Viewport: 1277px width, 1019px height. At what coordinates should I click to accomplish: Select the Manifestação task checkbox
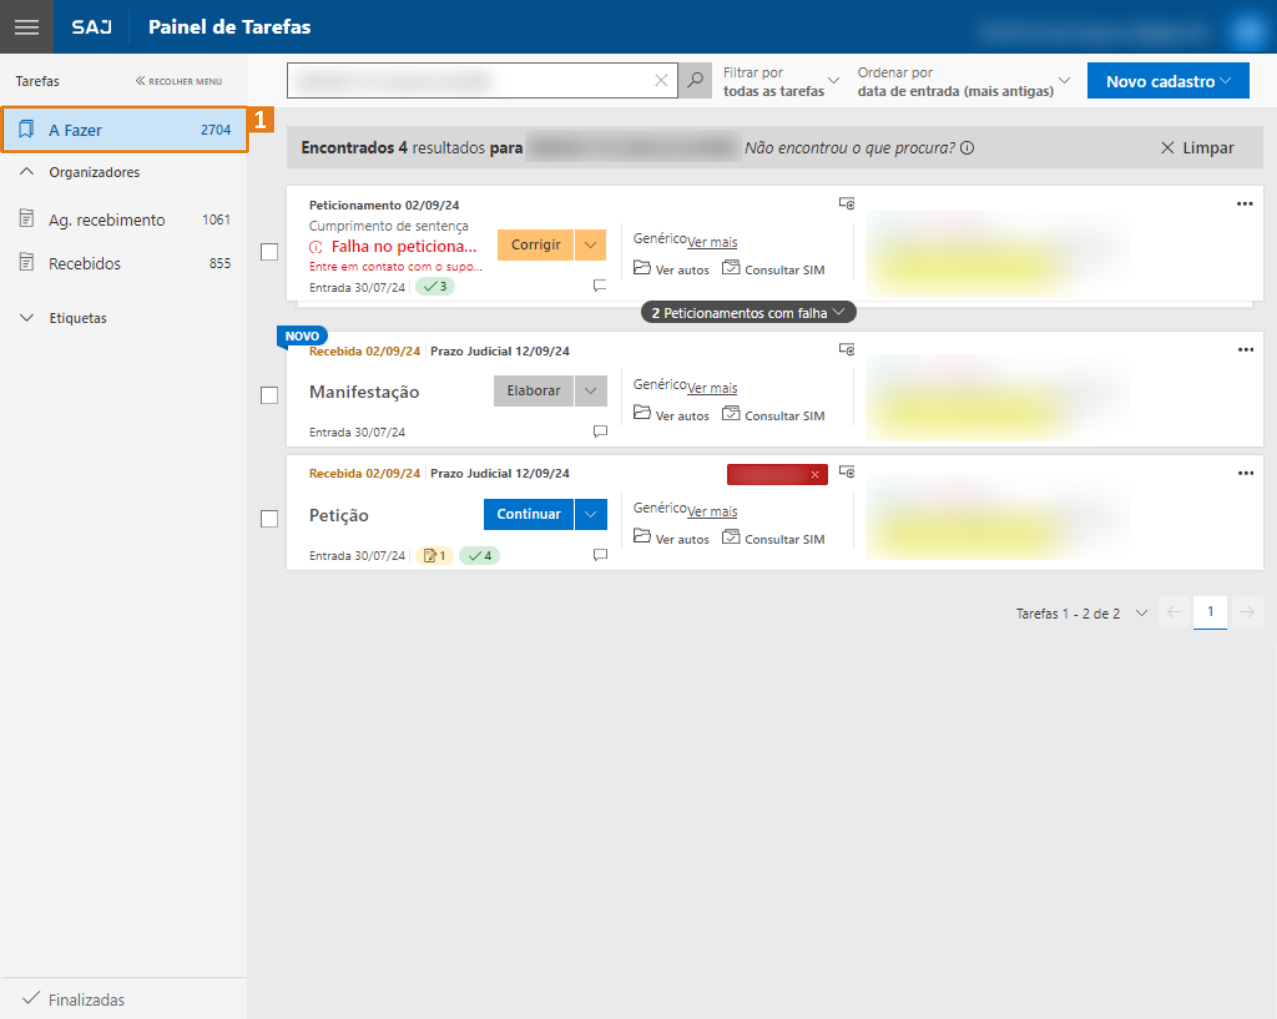coord(269,395)
